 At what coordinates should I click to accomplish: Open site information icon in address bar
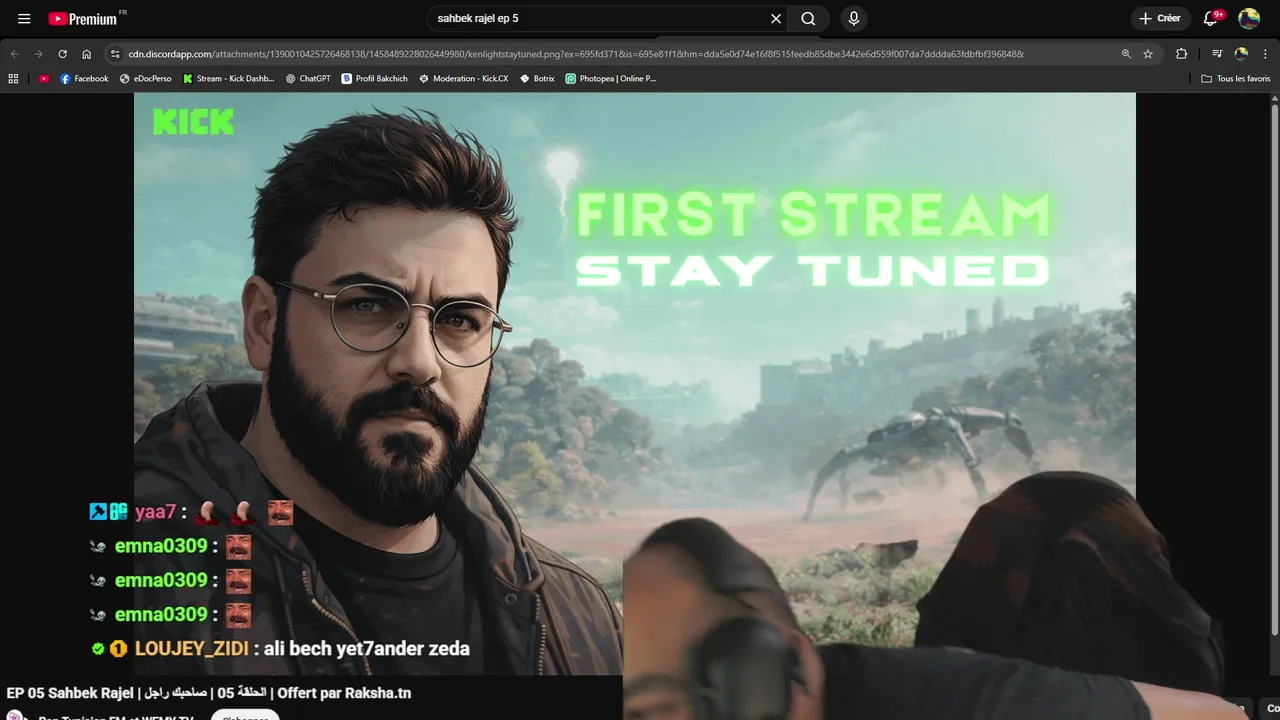pyautogui.click(x=115, y=54)
